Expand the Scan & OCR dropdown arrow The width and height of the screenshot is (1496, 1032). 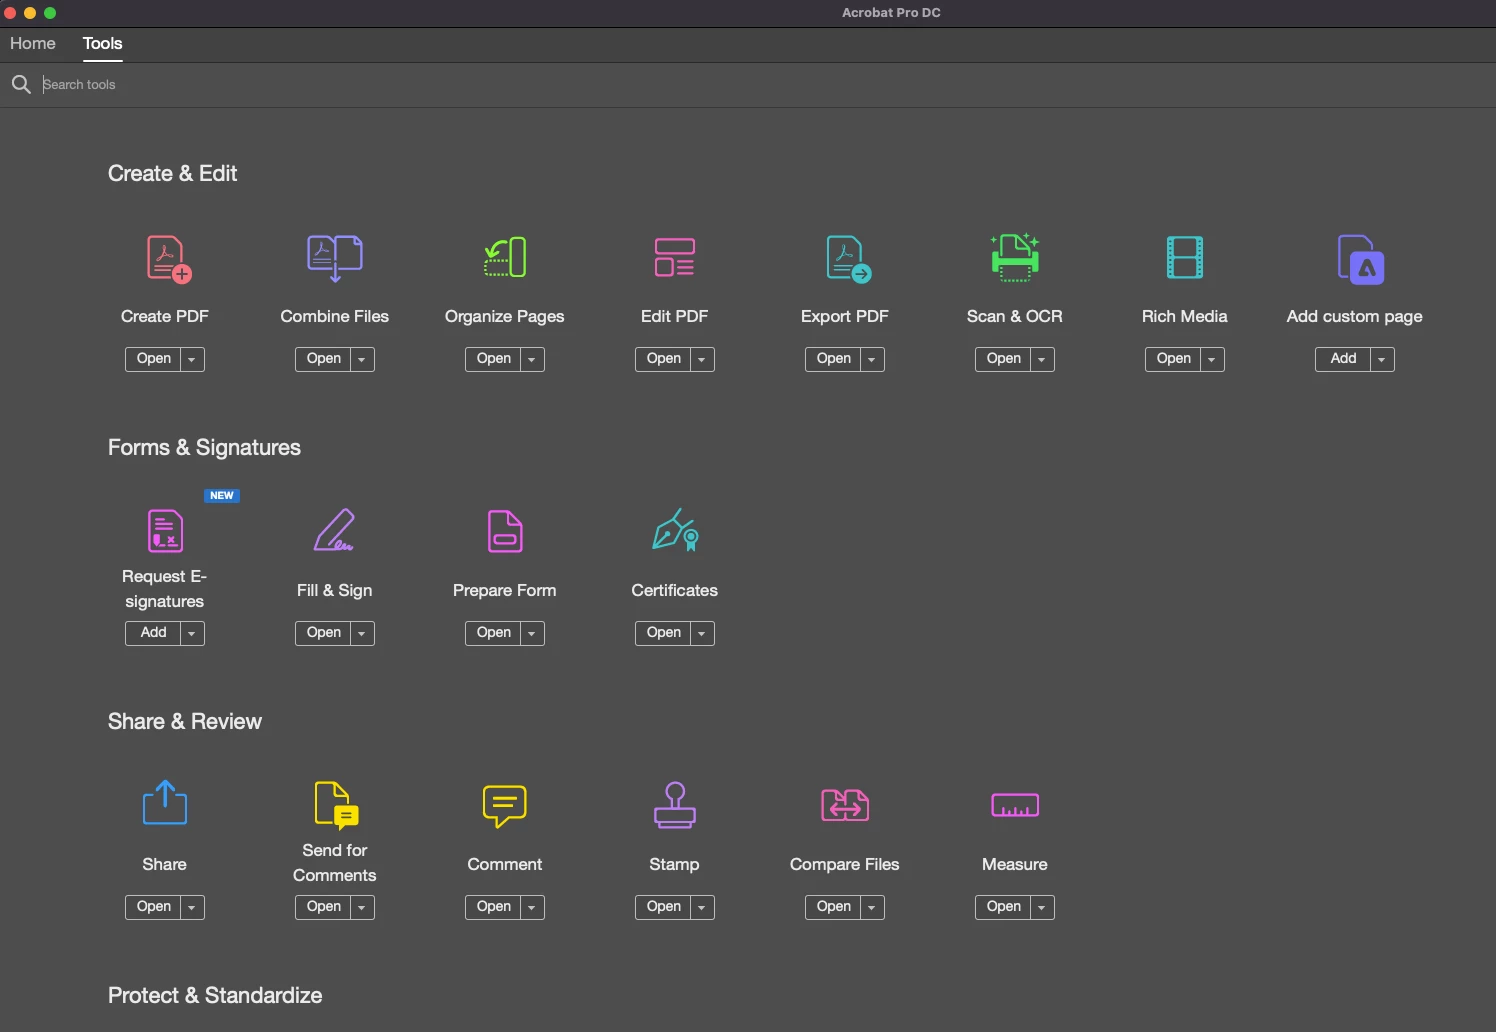[1042, 359]
